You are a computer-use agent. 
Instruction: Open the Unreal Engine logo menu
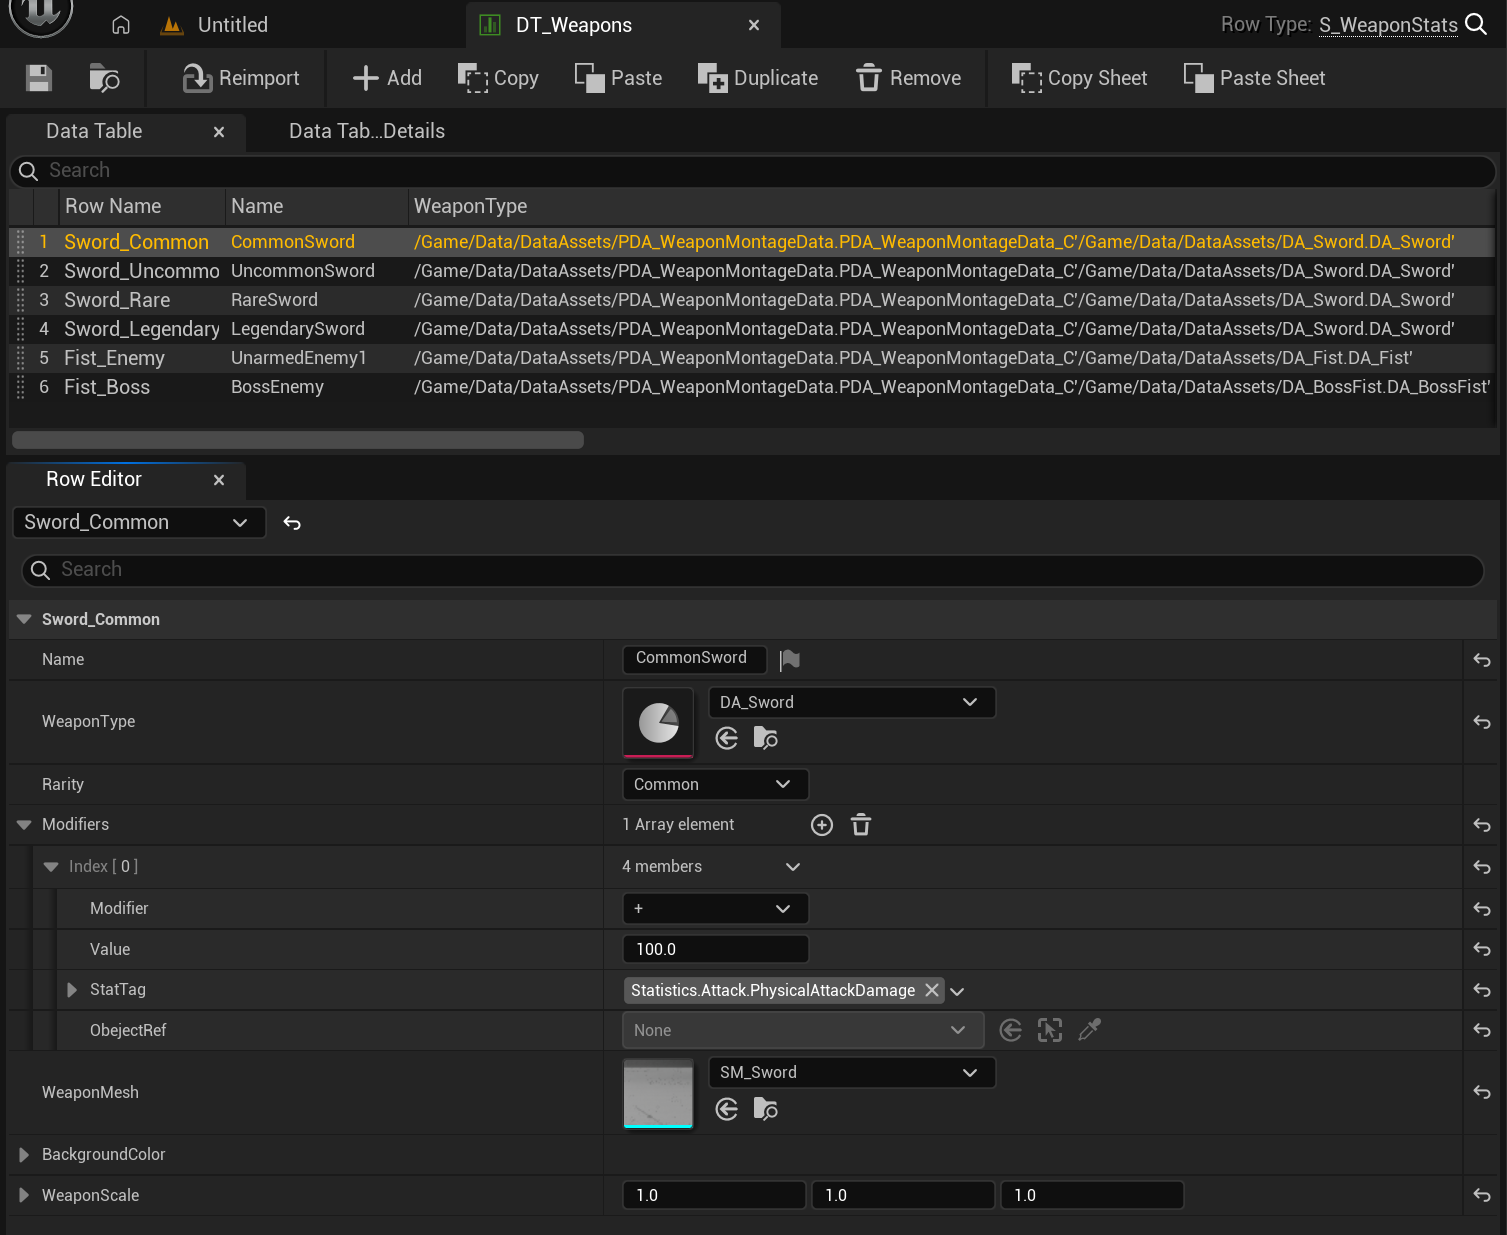[41, 15]
